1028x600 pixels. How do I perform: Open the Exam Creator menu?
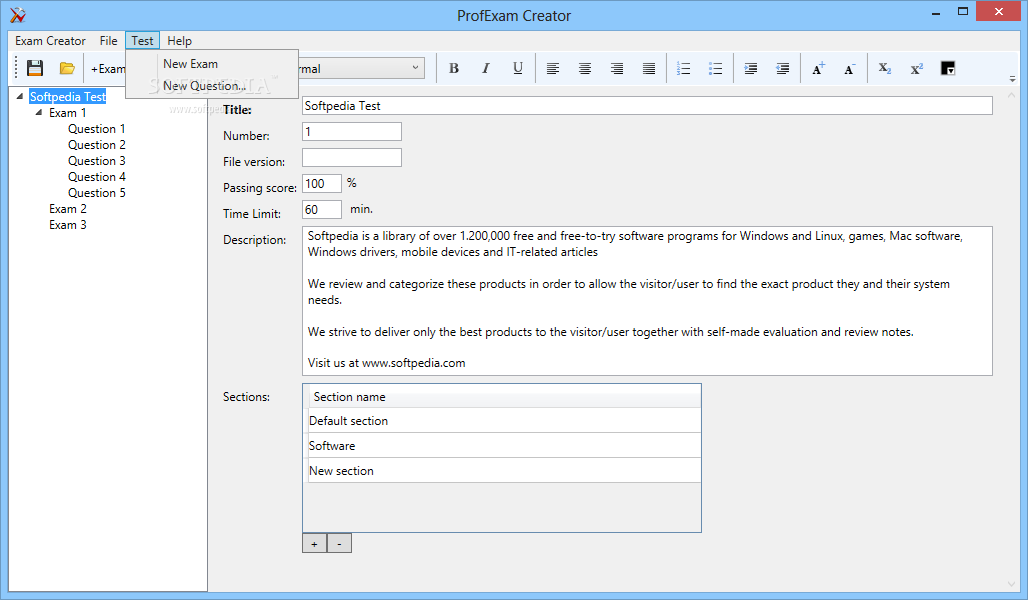[x=50, y=41]
